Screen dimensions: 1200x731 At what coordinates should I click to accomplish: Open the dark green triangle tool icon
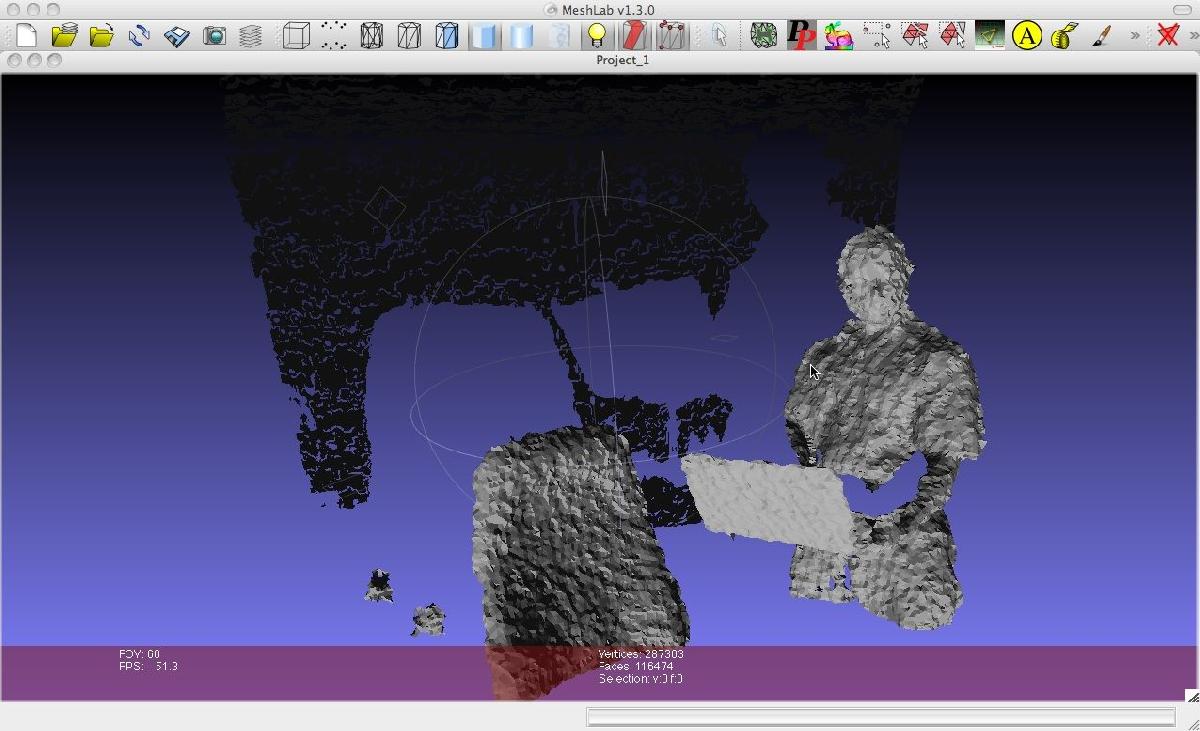[990, 36]
